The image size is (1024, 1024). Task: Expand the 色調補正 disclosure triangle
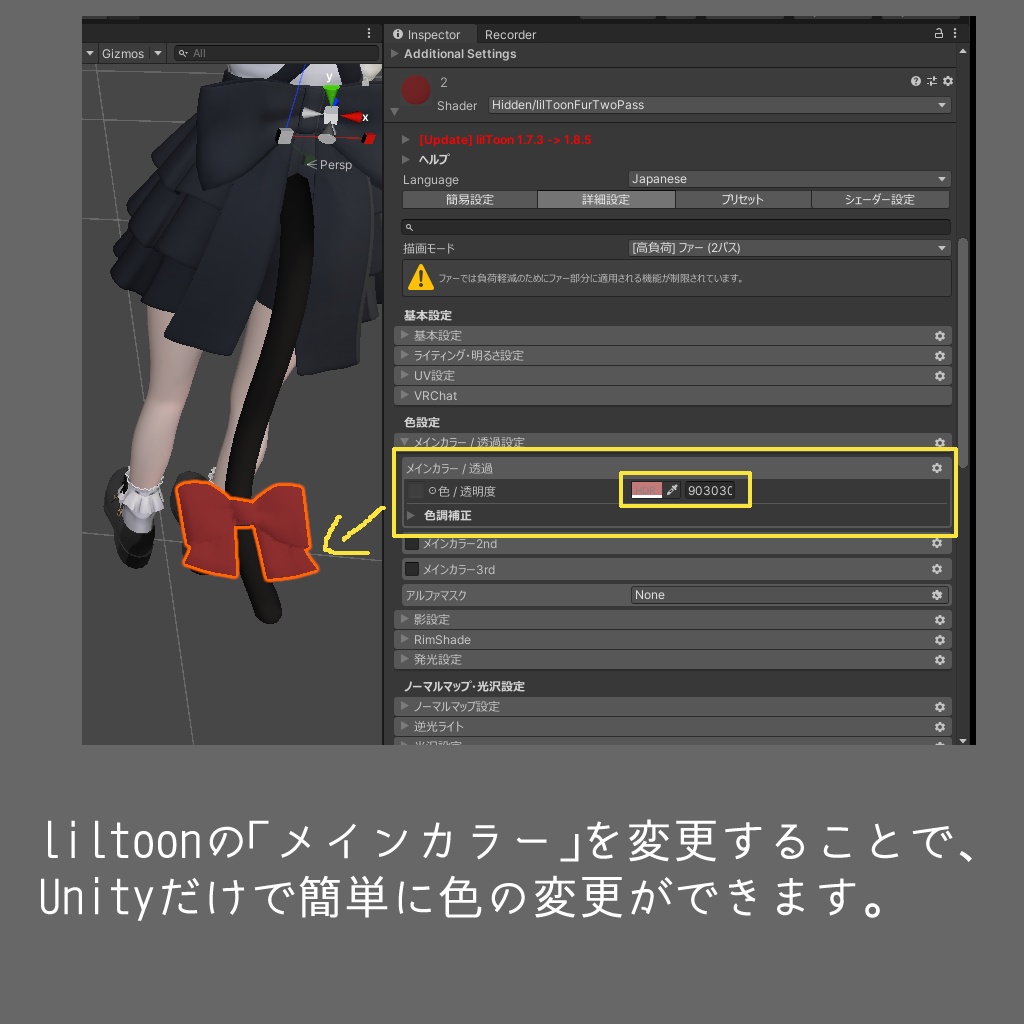coord(410,516)
